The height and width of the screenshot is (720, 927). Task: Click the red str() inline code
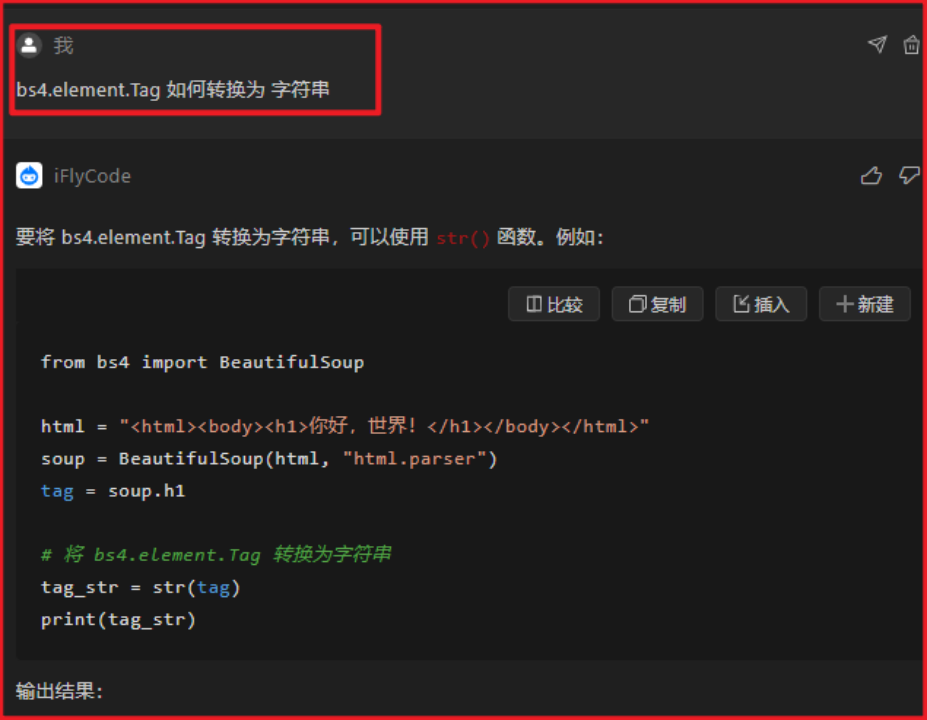pos(463,238)
